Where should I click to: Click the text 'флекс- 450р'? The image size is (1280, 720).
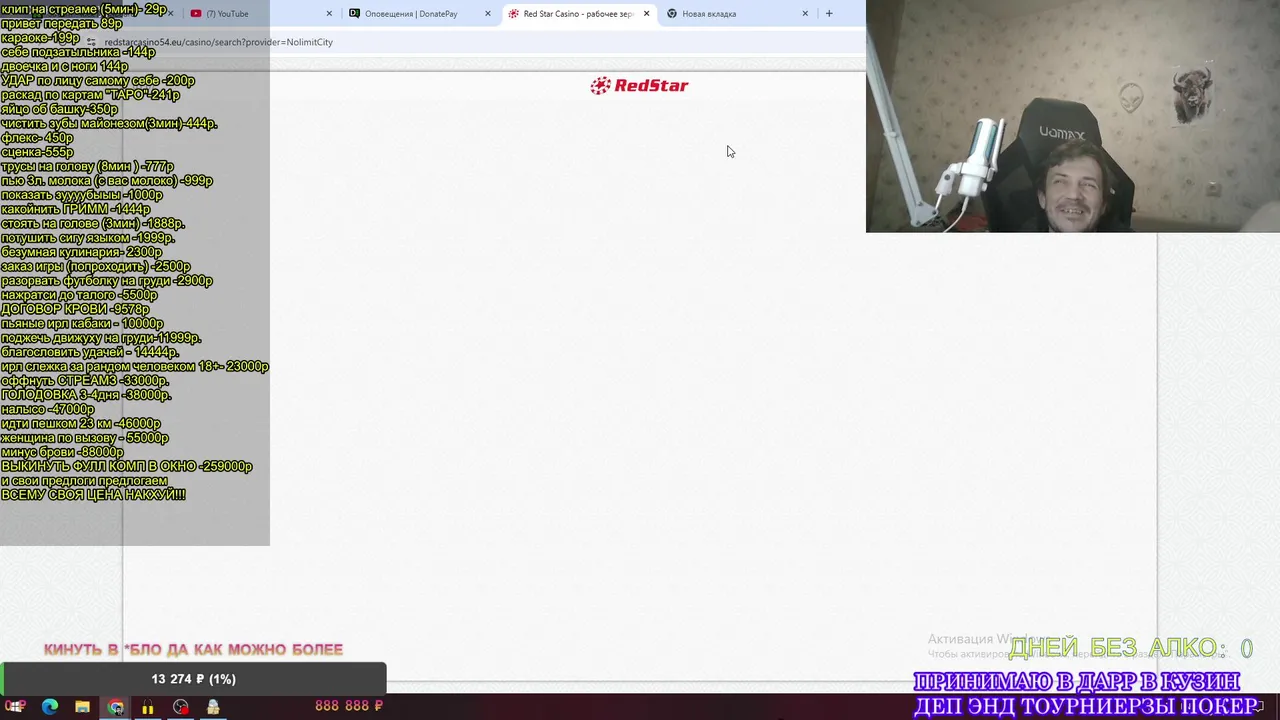[37, 138]
